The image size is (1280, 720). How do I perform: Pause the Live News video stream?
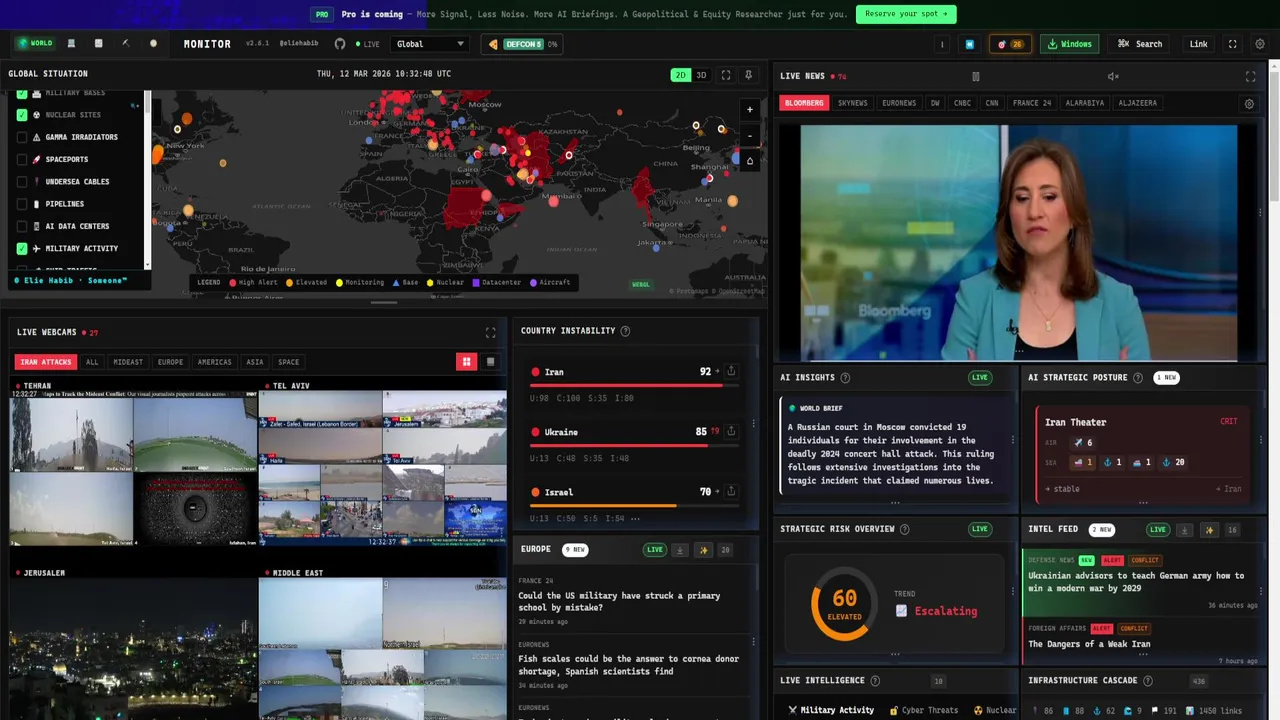[x=976, y=76]
